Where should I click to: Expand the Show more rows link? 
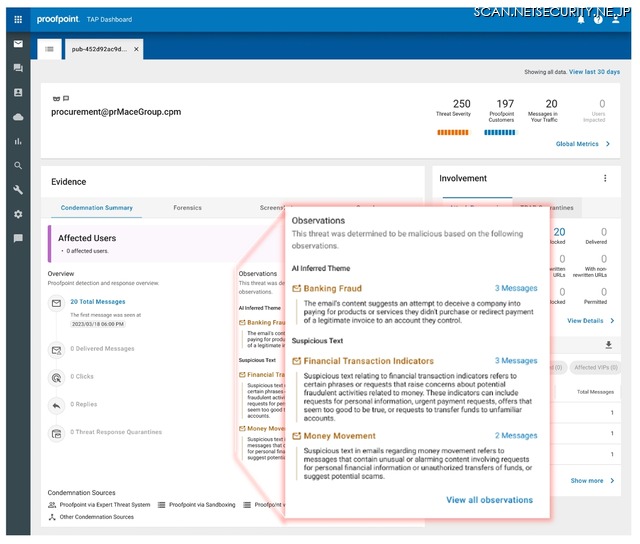[x=592, y=480]
